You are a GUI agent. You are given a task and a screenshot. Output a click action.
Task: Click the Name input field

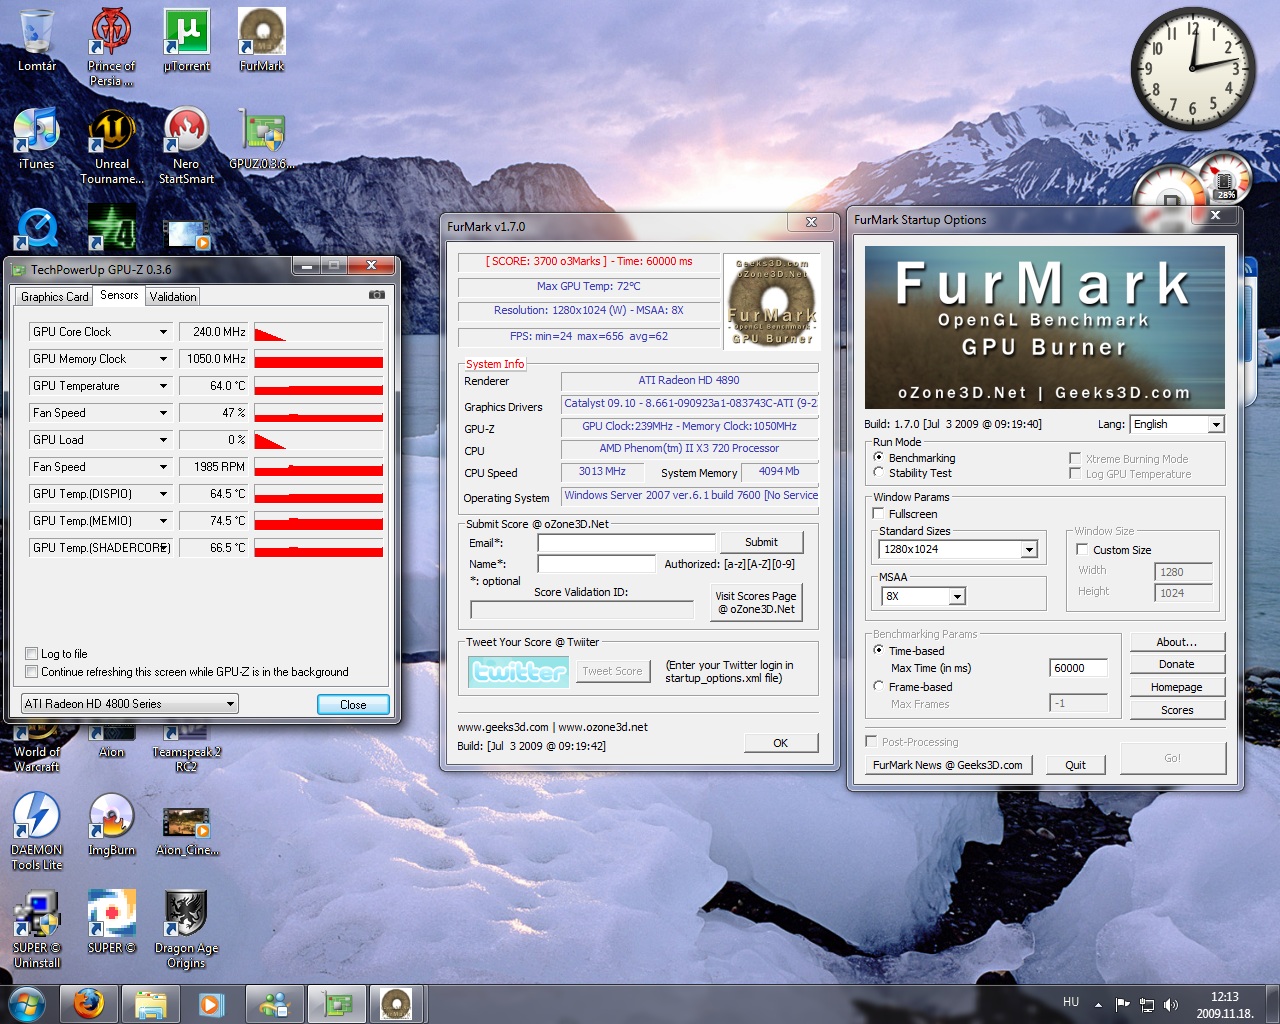coord(596,564)
